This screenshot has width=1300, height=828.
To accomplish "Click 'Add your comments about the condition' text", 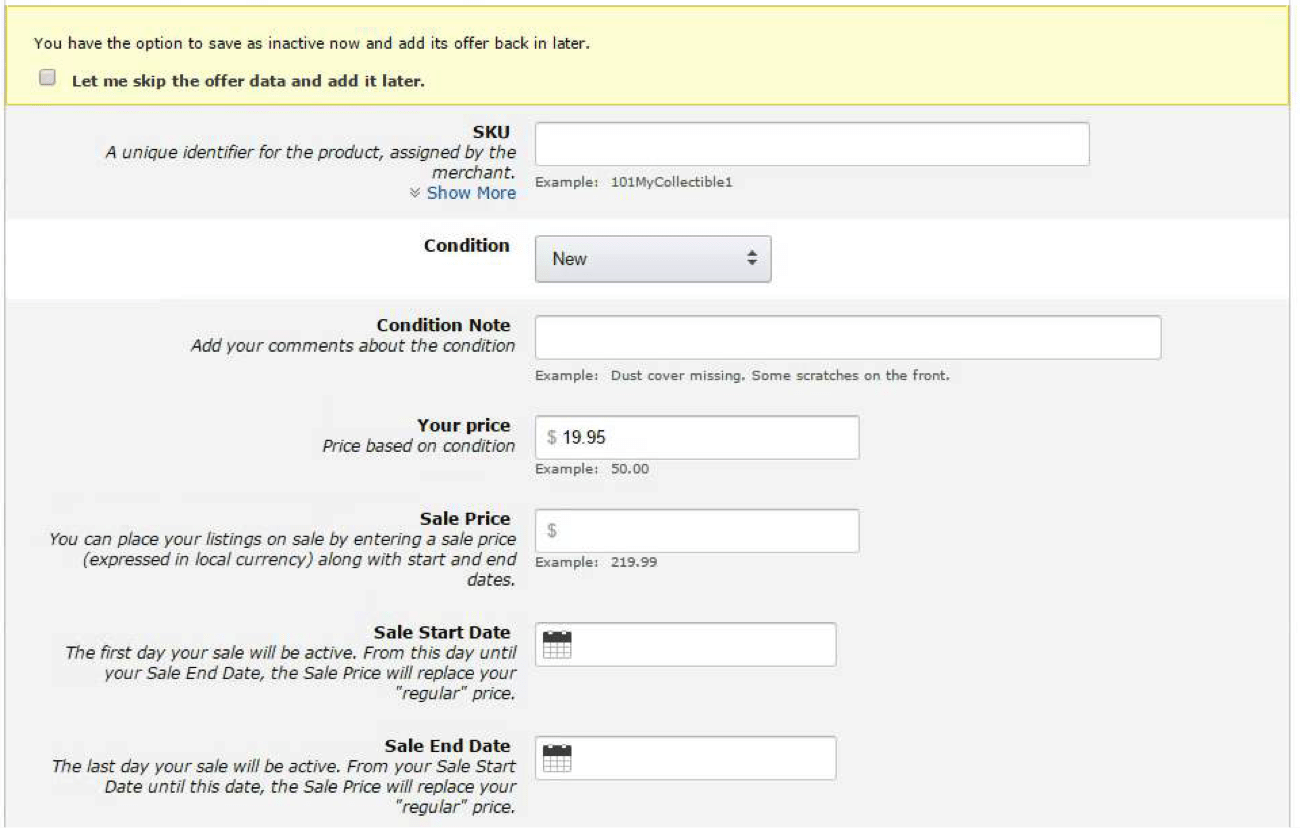I will click(x=353, y=346).
